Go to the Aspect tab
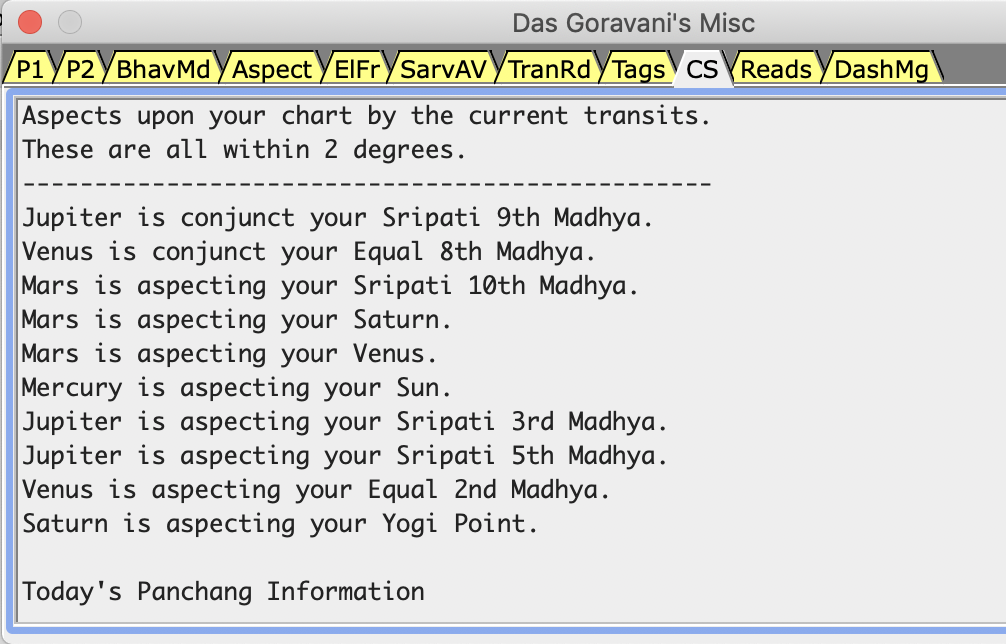Viewport: 1006px width, 644px height. (272, 69)
